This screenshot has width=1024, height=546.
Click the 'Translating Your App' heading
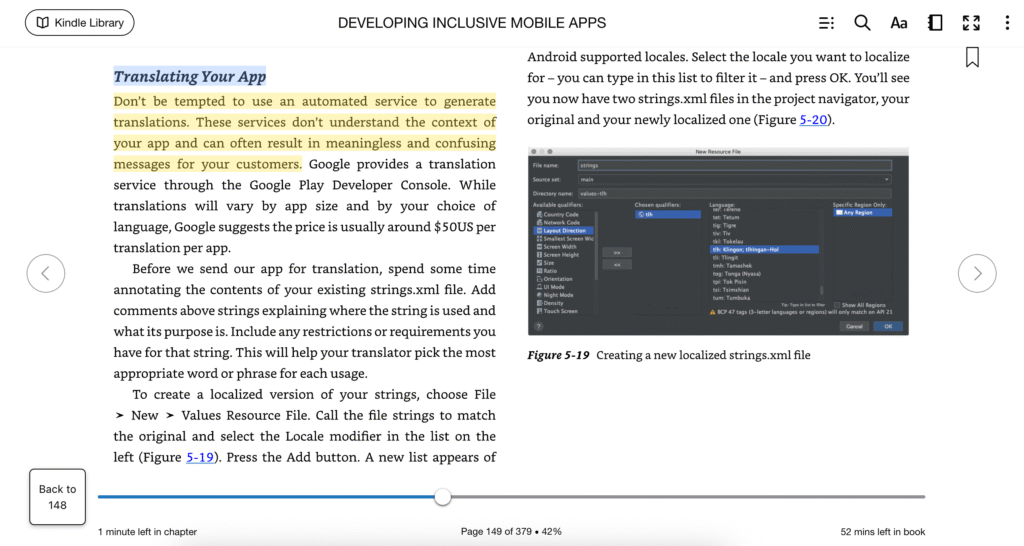(x=189, y=76)
